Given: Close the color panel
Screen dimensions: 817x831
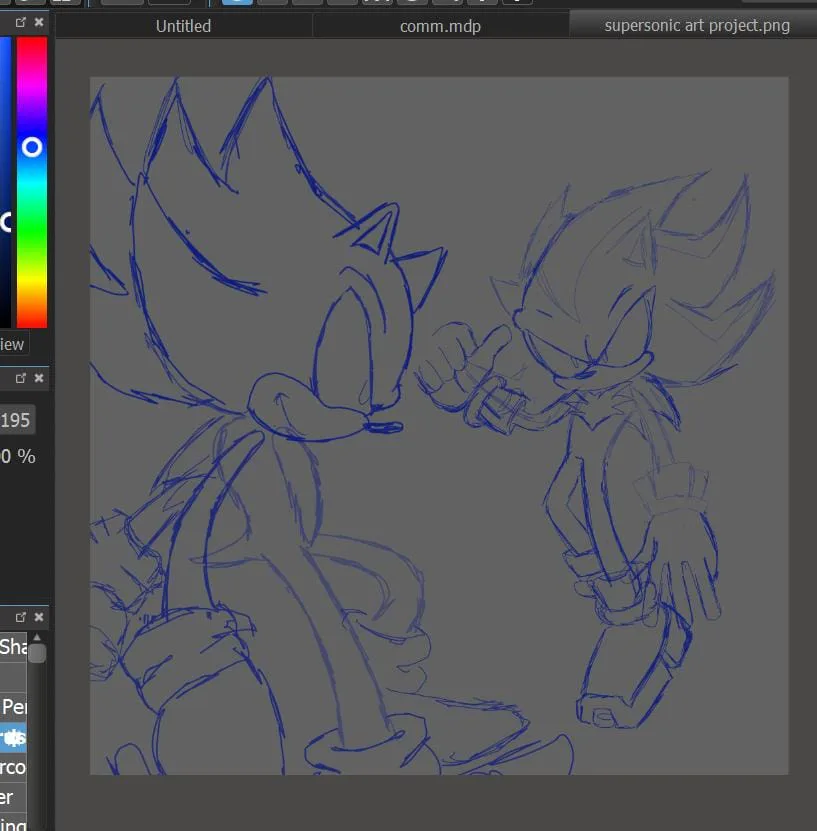Looking at the screenshot, I should (39, 22).
